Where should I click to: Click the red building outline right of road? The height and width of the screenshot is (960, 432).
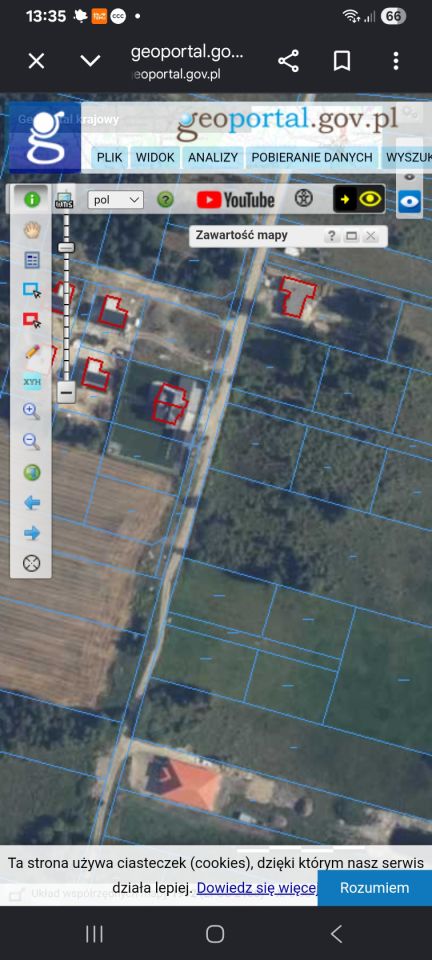tap(297, 296)
